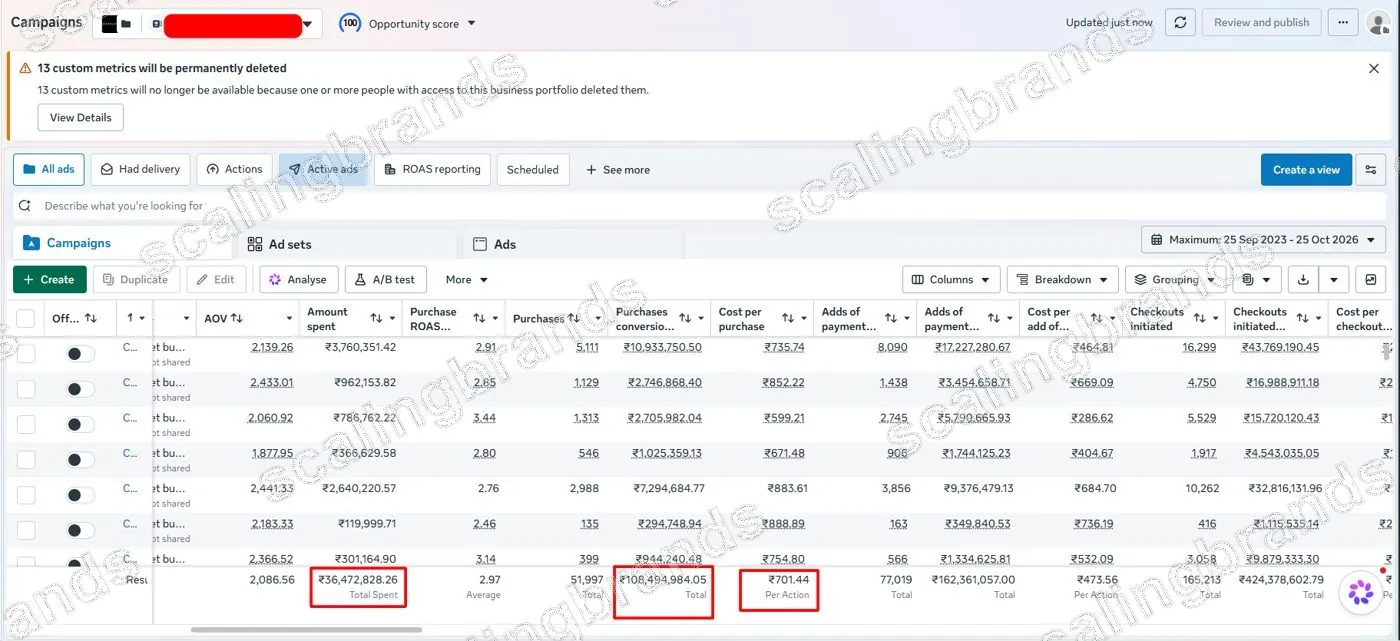Toggle campaign with ₹3,760,351.42 spent
This screenshot has height=641, width=1400.
coord(81,354)
